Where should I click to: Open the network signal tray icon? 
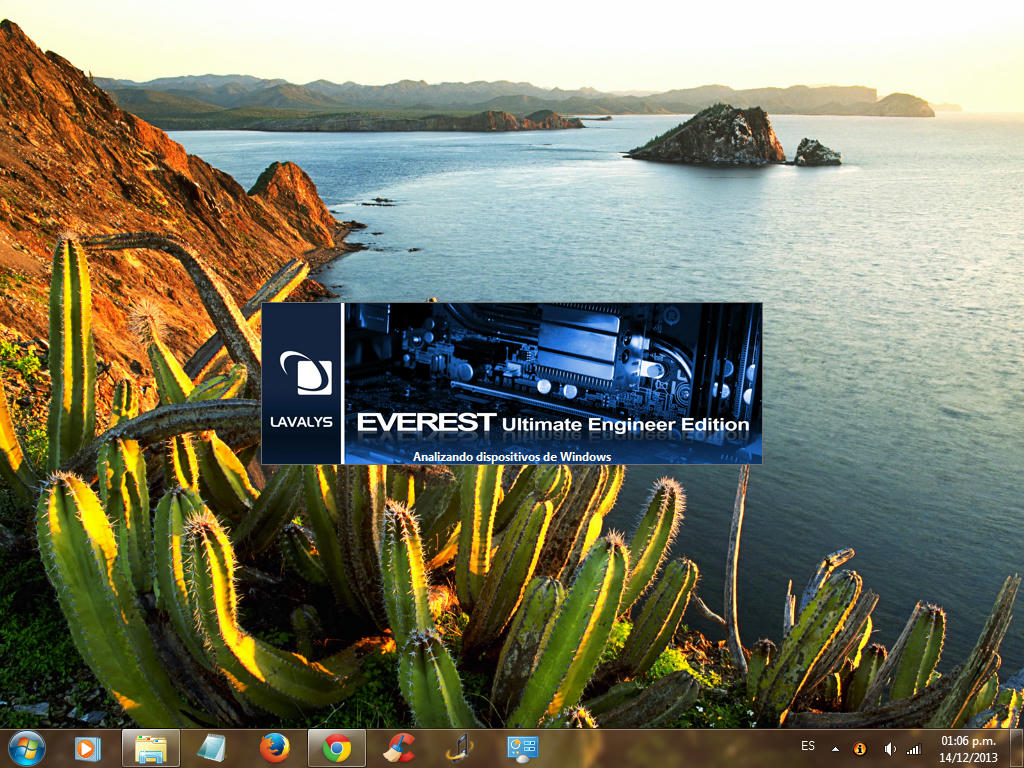click(x=913, y=749)
